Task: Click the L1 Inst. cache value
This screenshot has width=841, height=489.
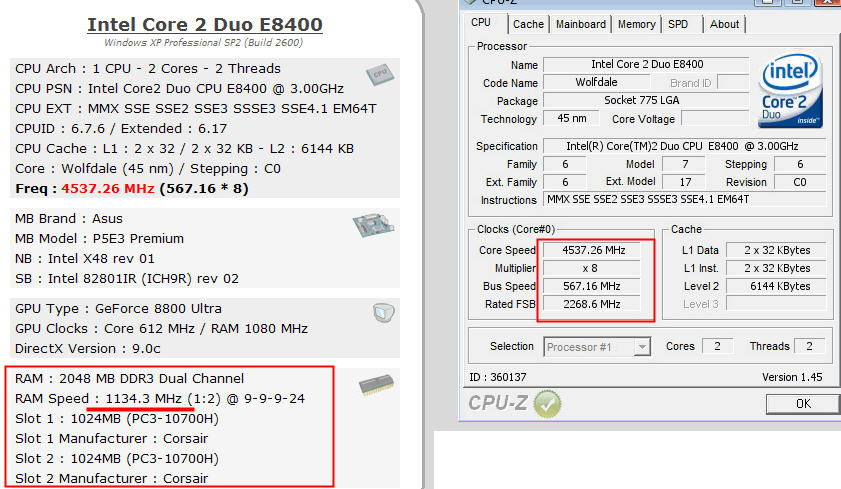Action: tap(776, 268)
